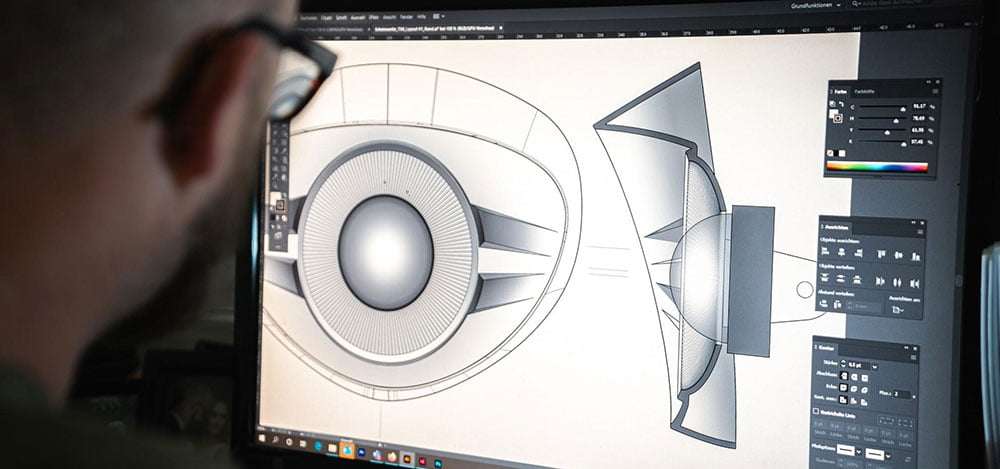Image resolution: width=1000 pixels, height=469 pixels.
Task: Distribute objects by right edges
Action: click(x=915, y=283)
